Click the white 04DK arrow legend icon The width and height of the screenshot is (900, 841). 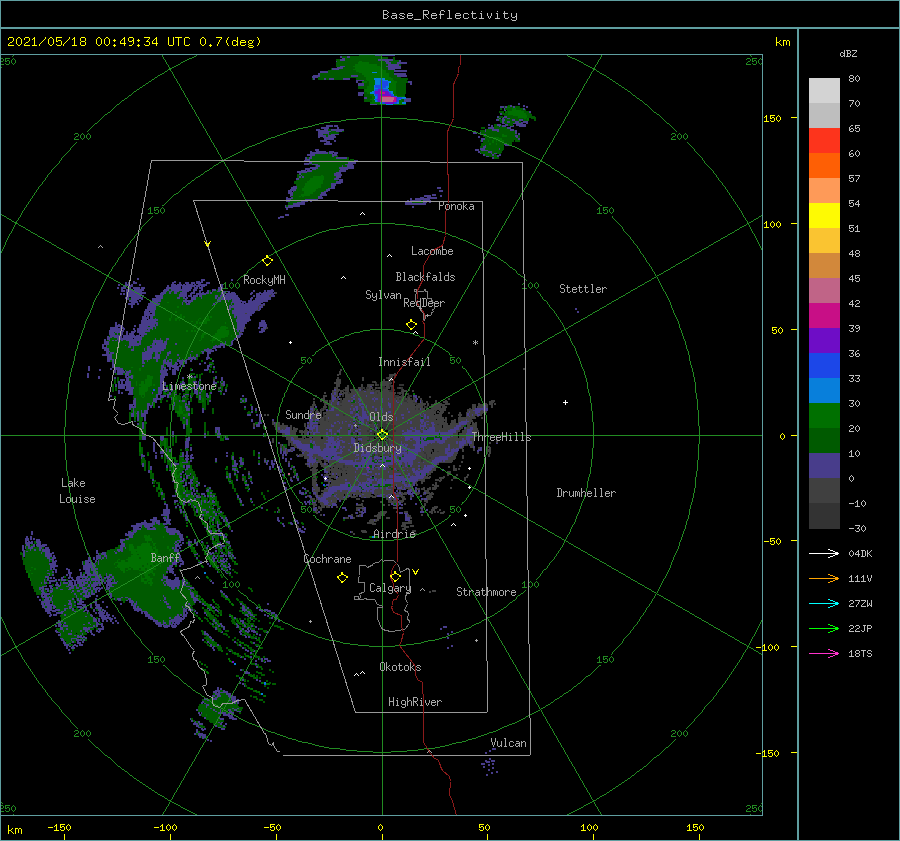[x=824, y=553]
